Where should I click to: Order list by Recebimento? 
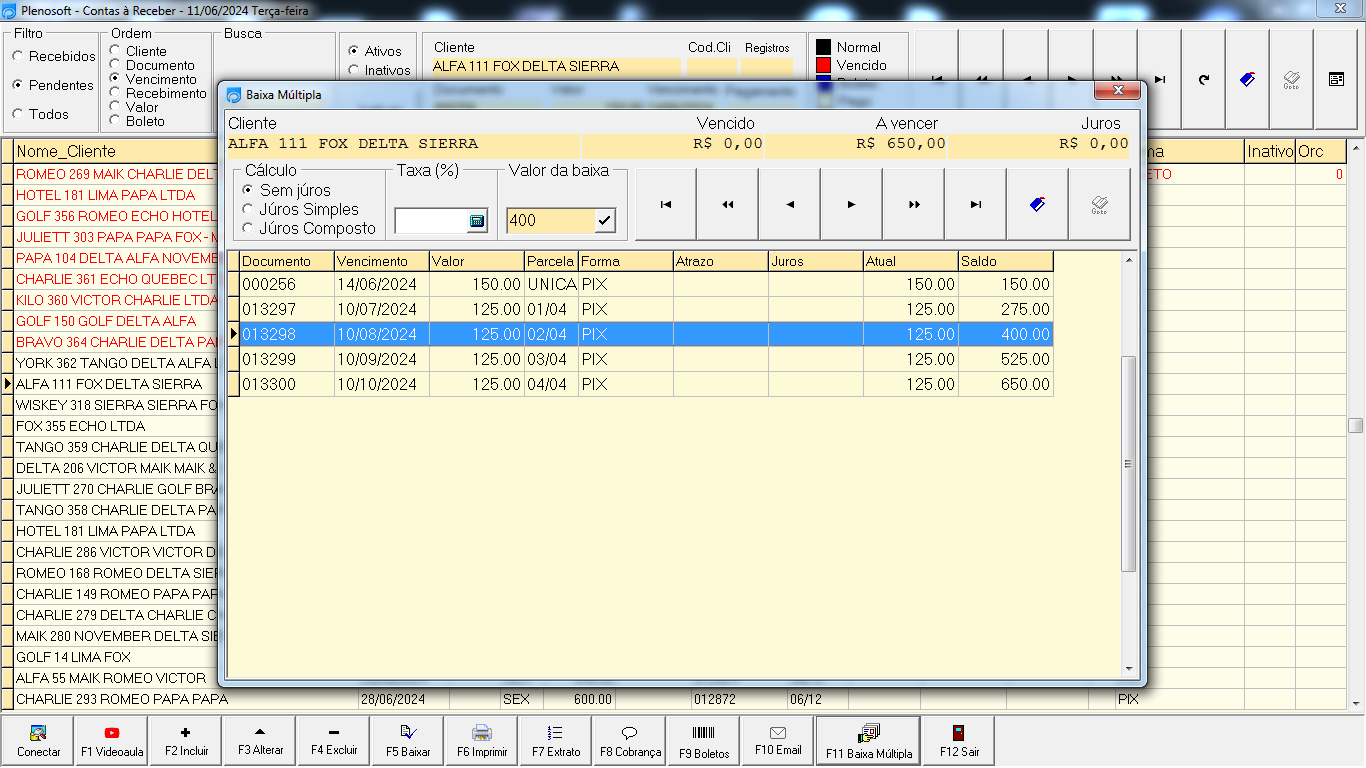(x=158, y=93)
